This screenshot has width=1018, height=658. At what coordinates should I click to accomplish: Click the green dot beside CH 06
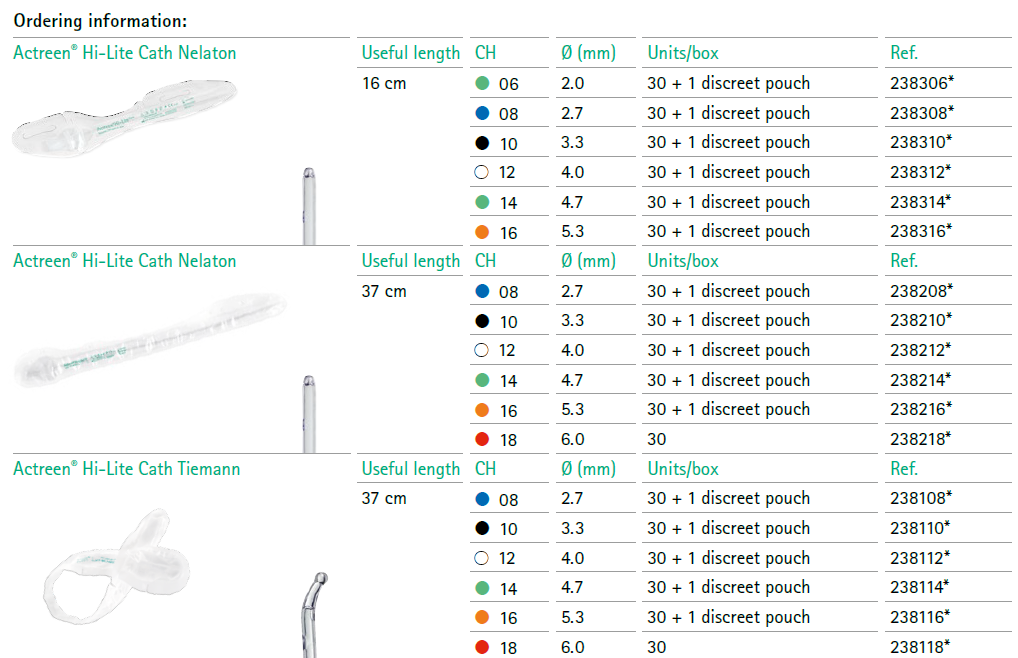point(482,83)
